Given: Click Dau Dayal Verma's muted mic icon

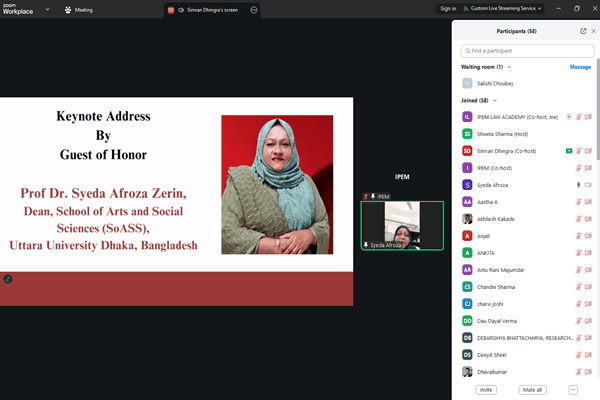Looking at the screenshot, I should coord(579,321).
